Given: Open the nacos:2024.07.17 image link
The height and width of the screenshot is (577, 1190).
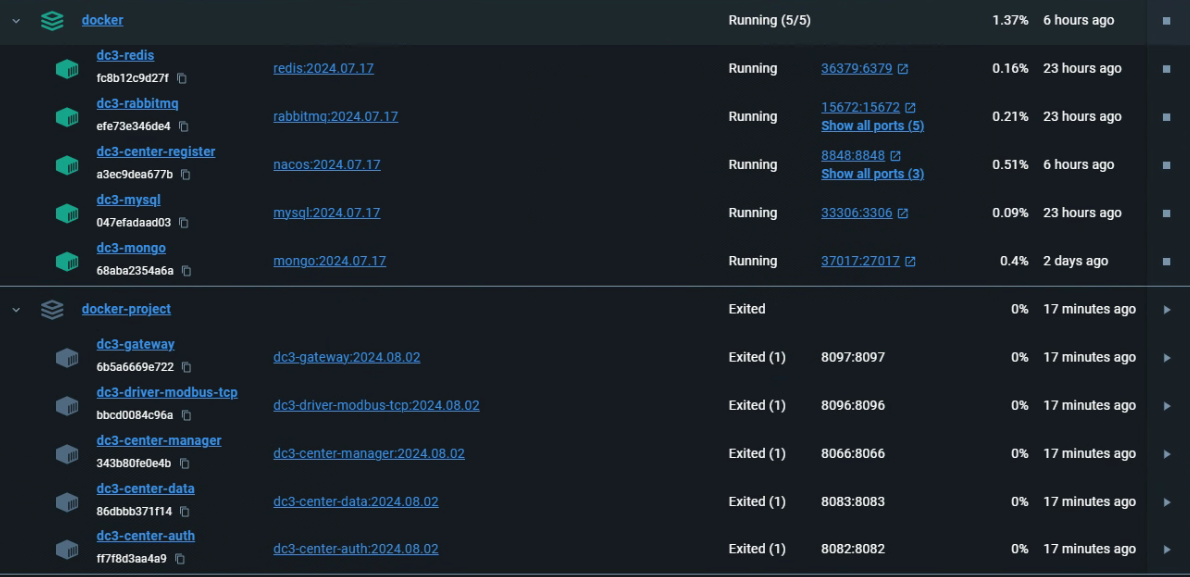Looking at the screenshot, I should [x=326, y=165].
